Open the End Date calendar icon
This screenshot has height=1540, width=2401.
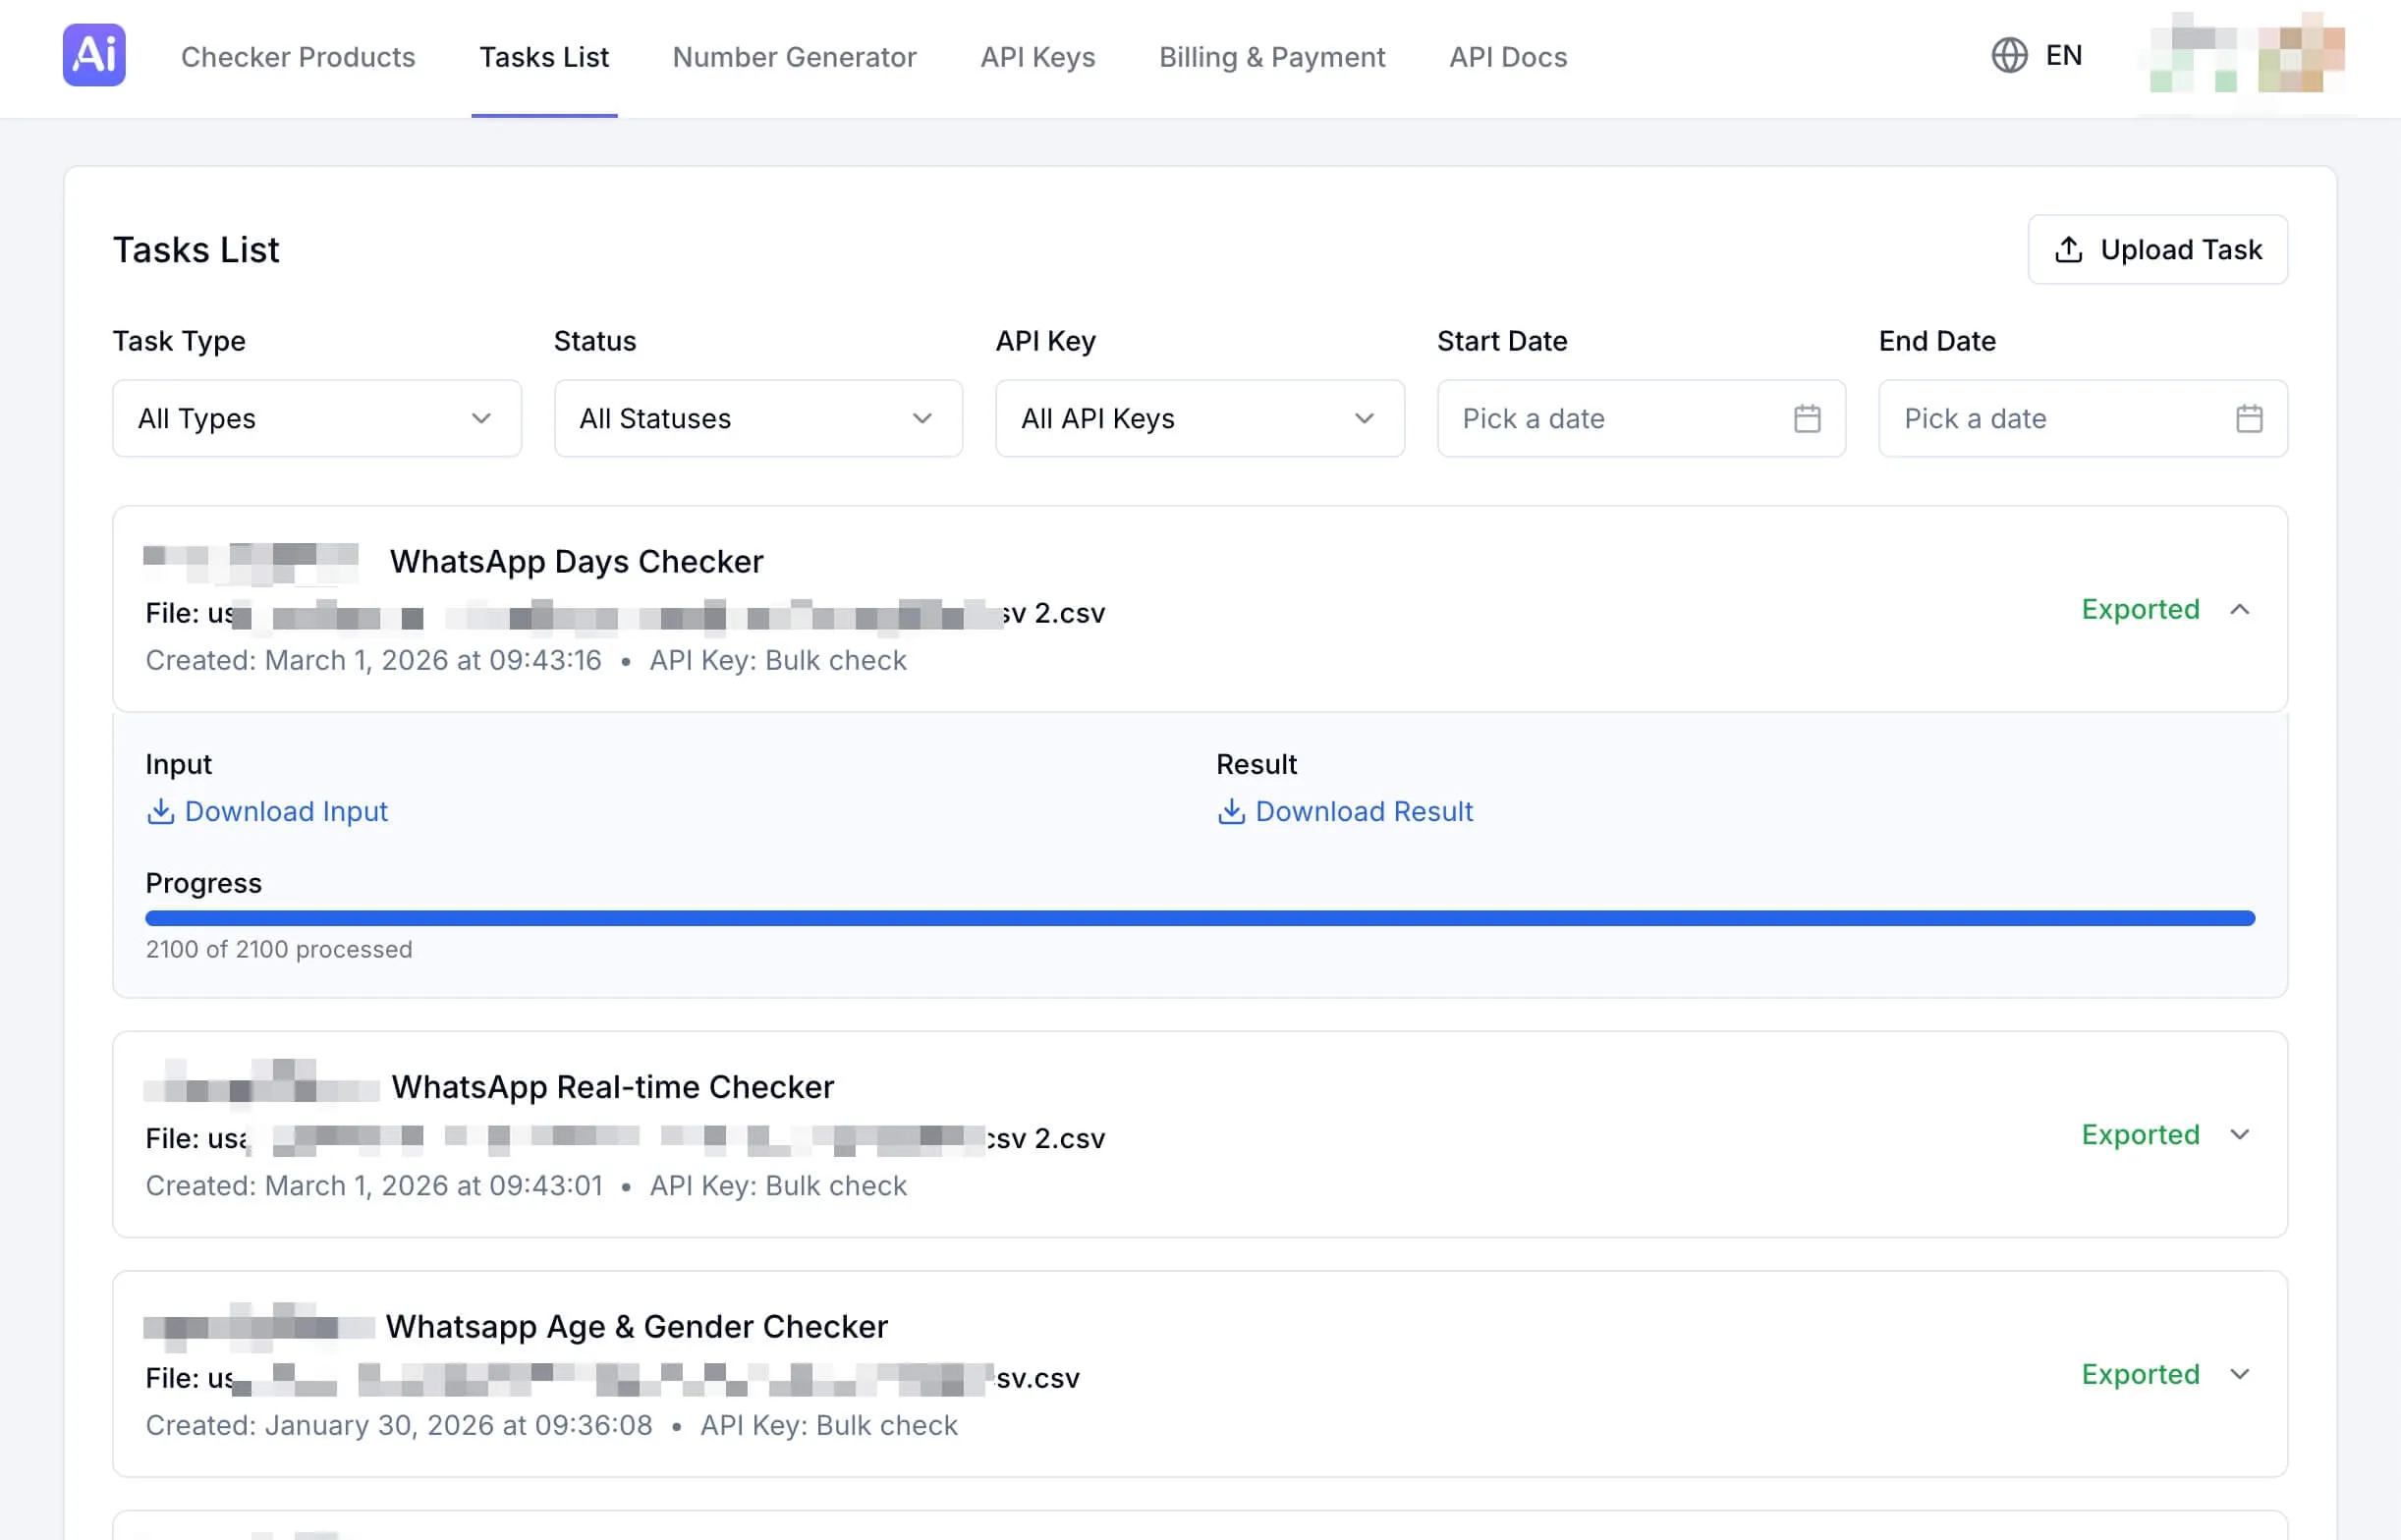[2250, 419]
